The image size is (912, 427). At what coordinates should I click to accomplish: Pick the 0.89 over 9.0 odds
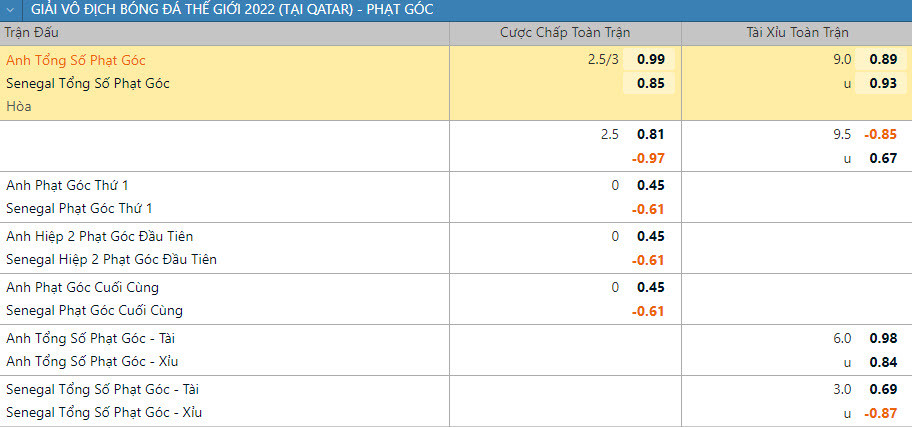(882, 60)
